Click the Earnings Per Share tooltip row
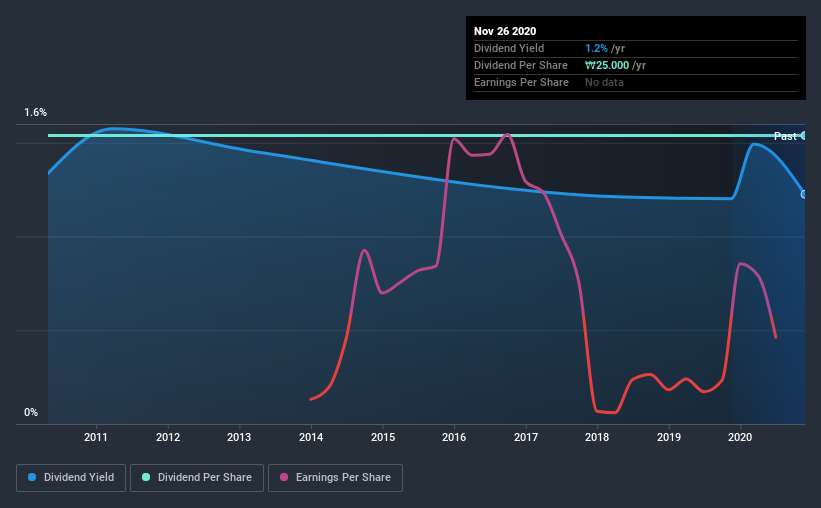The width and height of the screenshot is (821, 508). (x=636, y=82)
